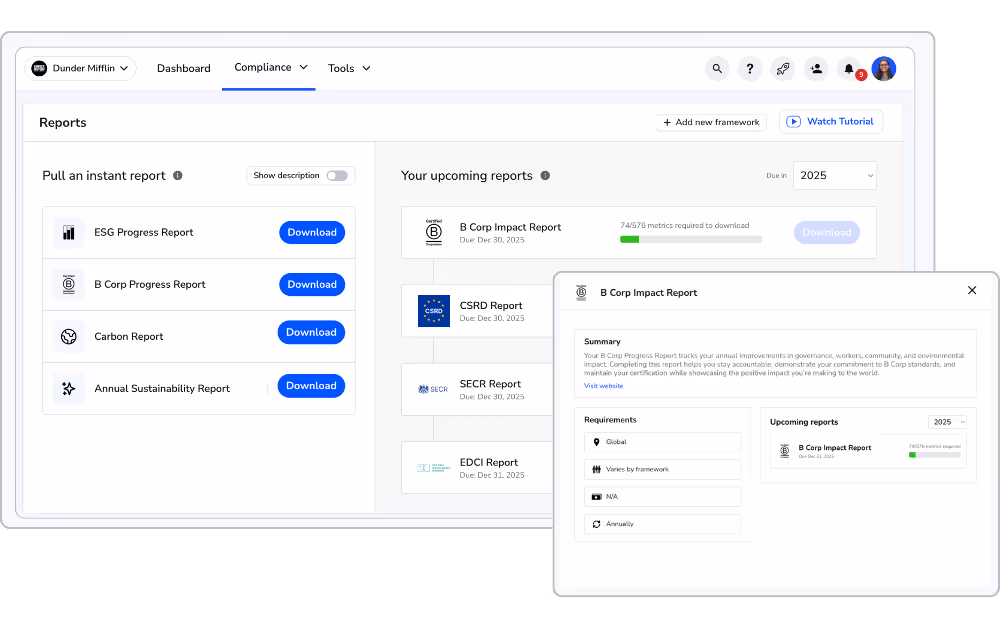Click disabled Download for B Corp Impact Report
This screenshot has width=1000, height=623.
[827, 233]
